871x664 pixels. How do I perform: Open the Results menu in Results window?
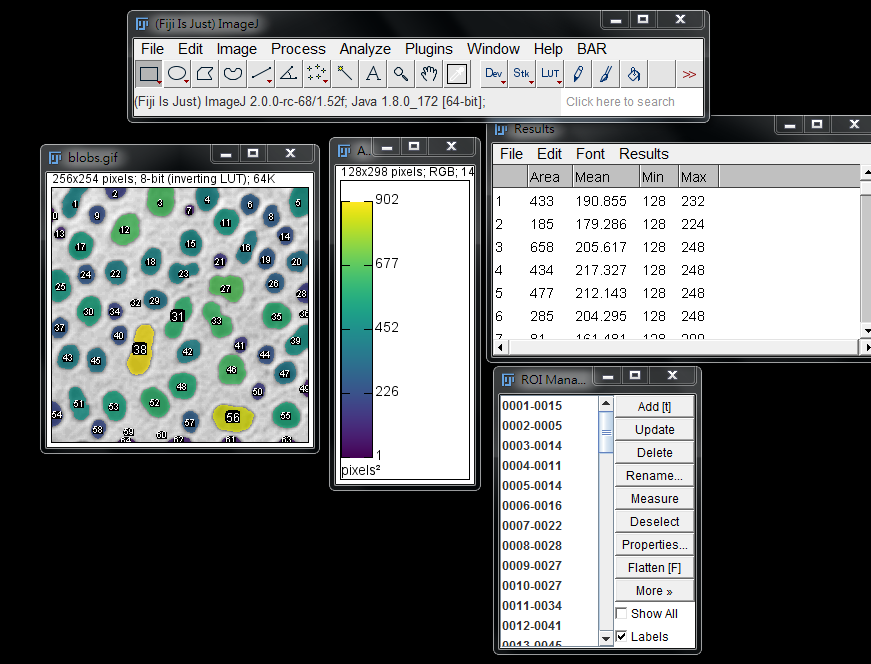click(643, 154)
